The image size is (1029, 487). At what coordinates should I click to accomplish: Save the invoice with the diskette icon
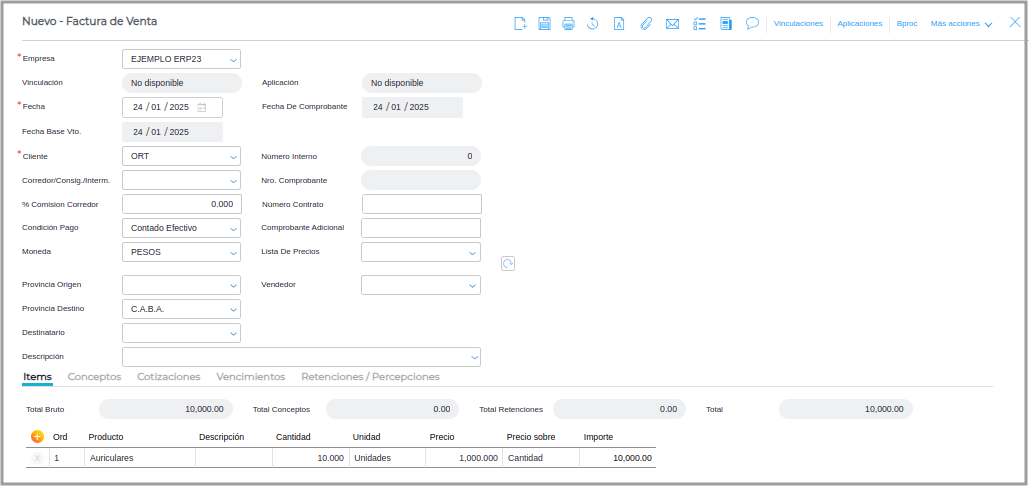[x=545, y=23]
